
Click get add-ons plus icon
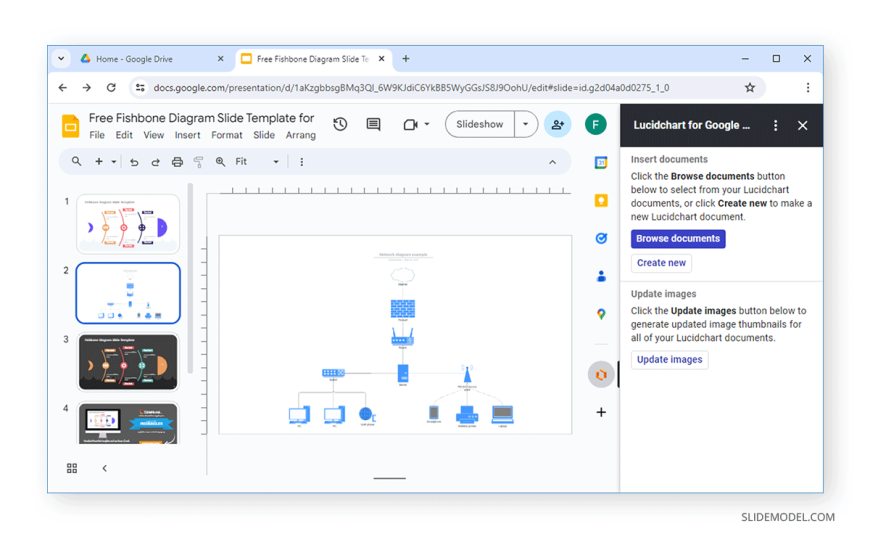[x=601, y=412]
